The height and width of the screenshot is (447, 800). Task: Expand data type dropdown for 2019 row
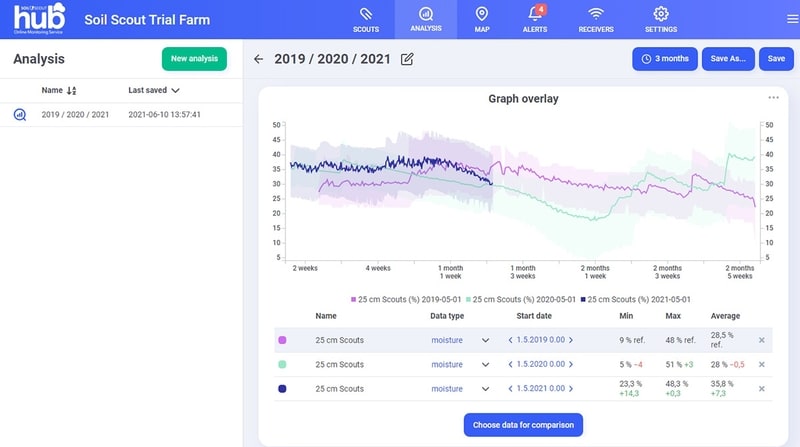pos(485,340)
